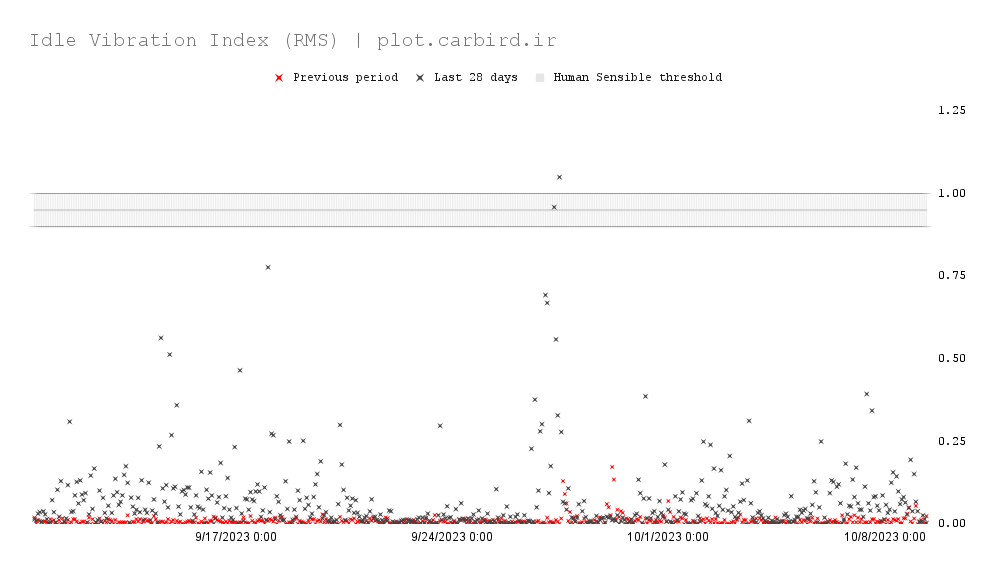This screenshot has height=573, width=995.
Task: Click the highest point right of 10/1/2023 0:00
Action: click(645, 396)
